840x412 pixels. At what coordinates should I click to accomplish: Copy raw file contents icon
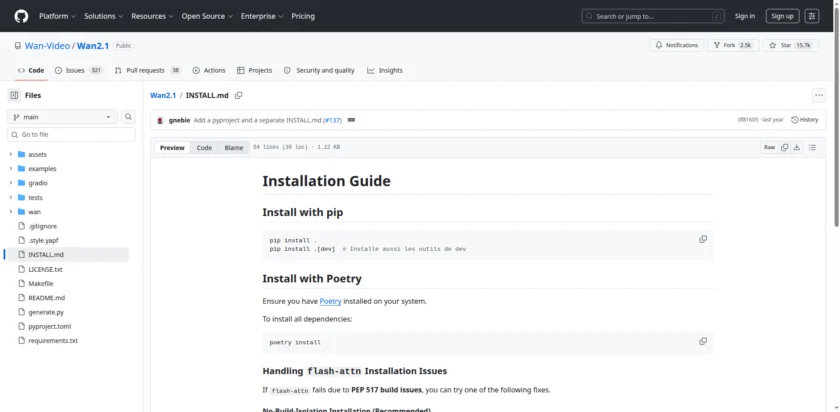coord(784,147)
